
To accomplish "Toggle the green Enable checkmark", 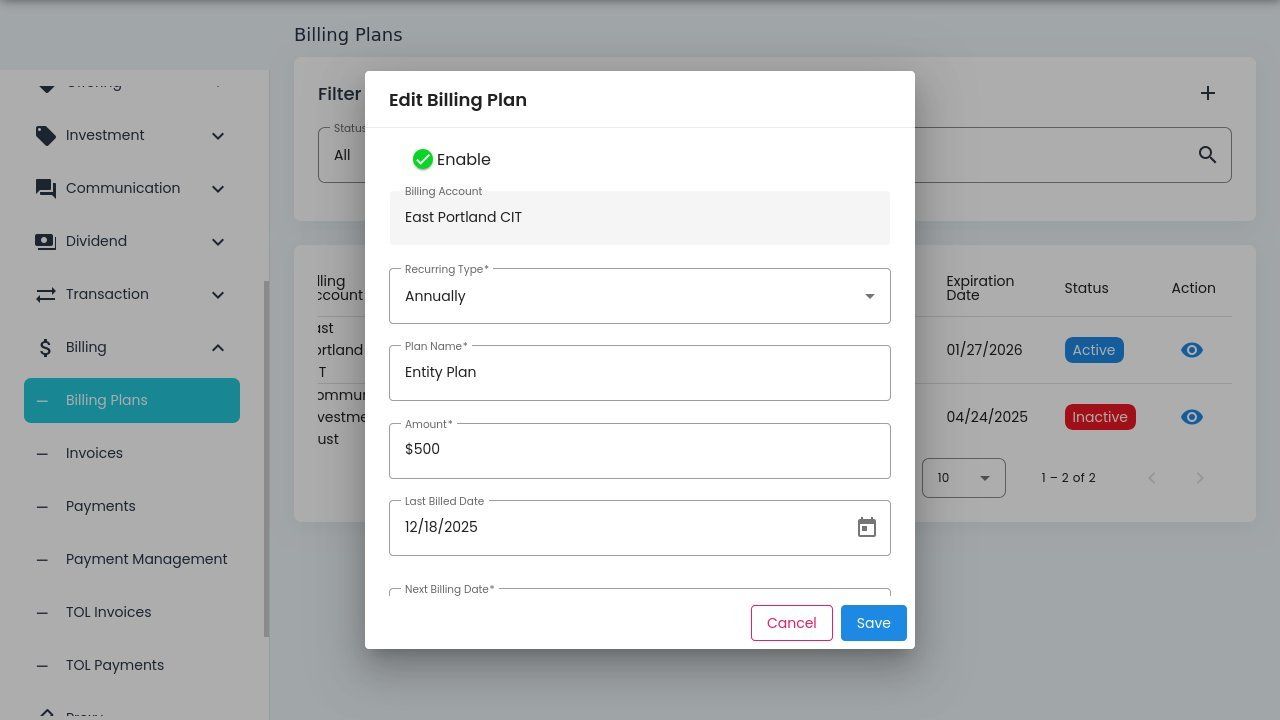I will point(423,160).
